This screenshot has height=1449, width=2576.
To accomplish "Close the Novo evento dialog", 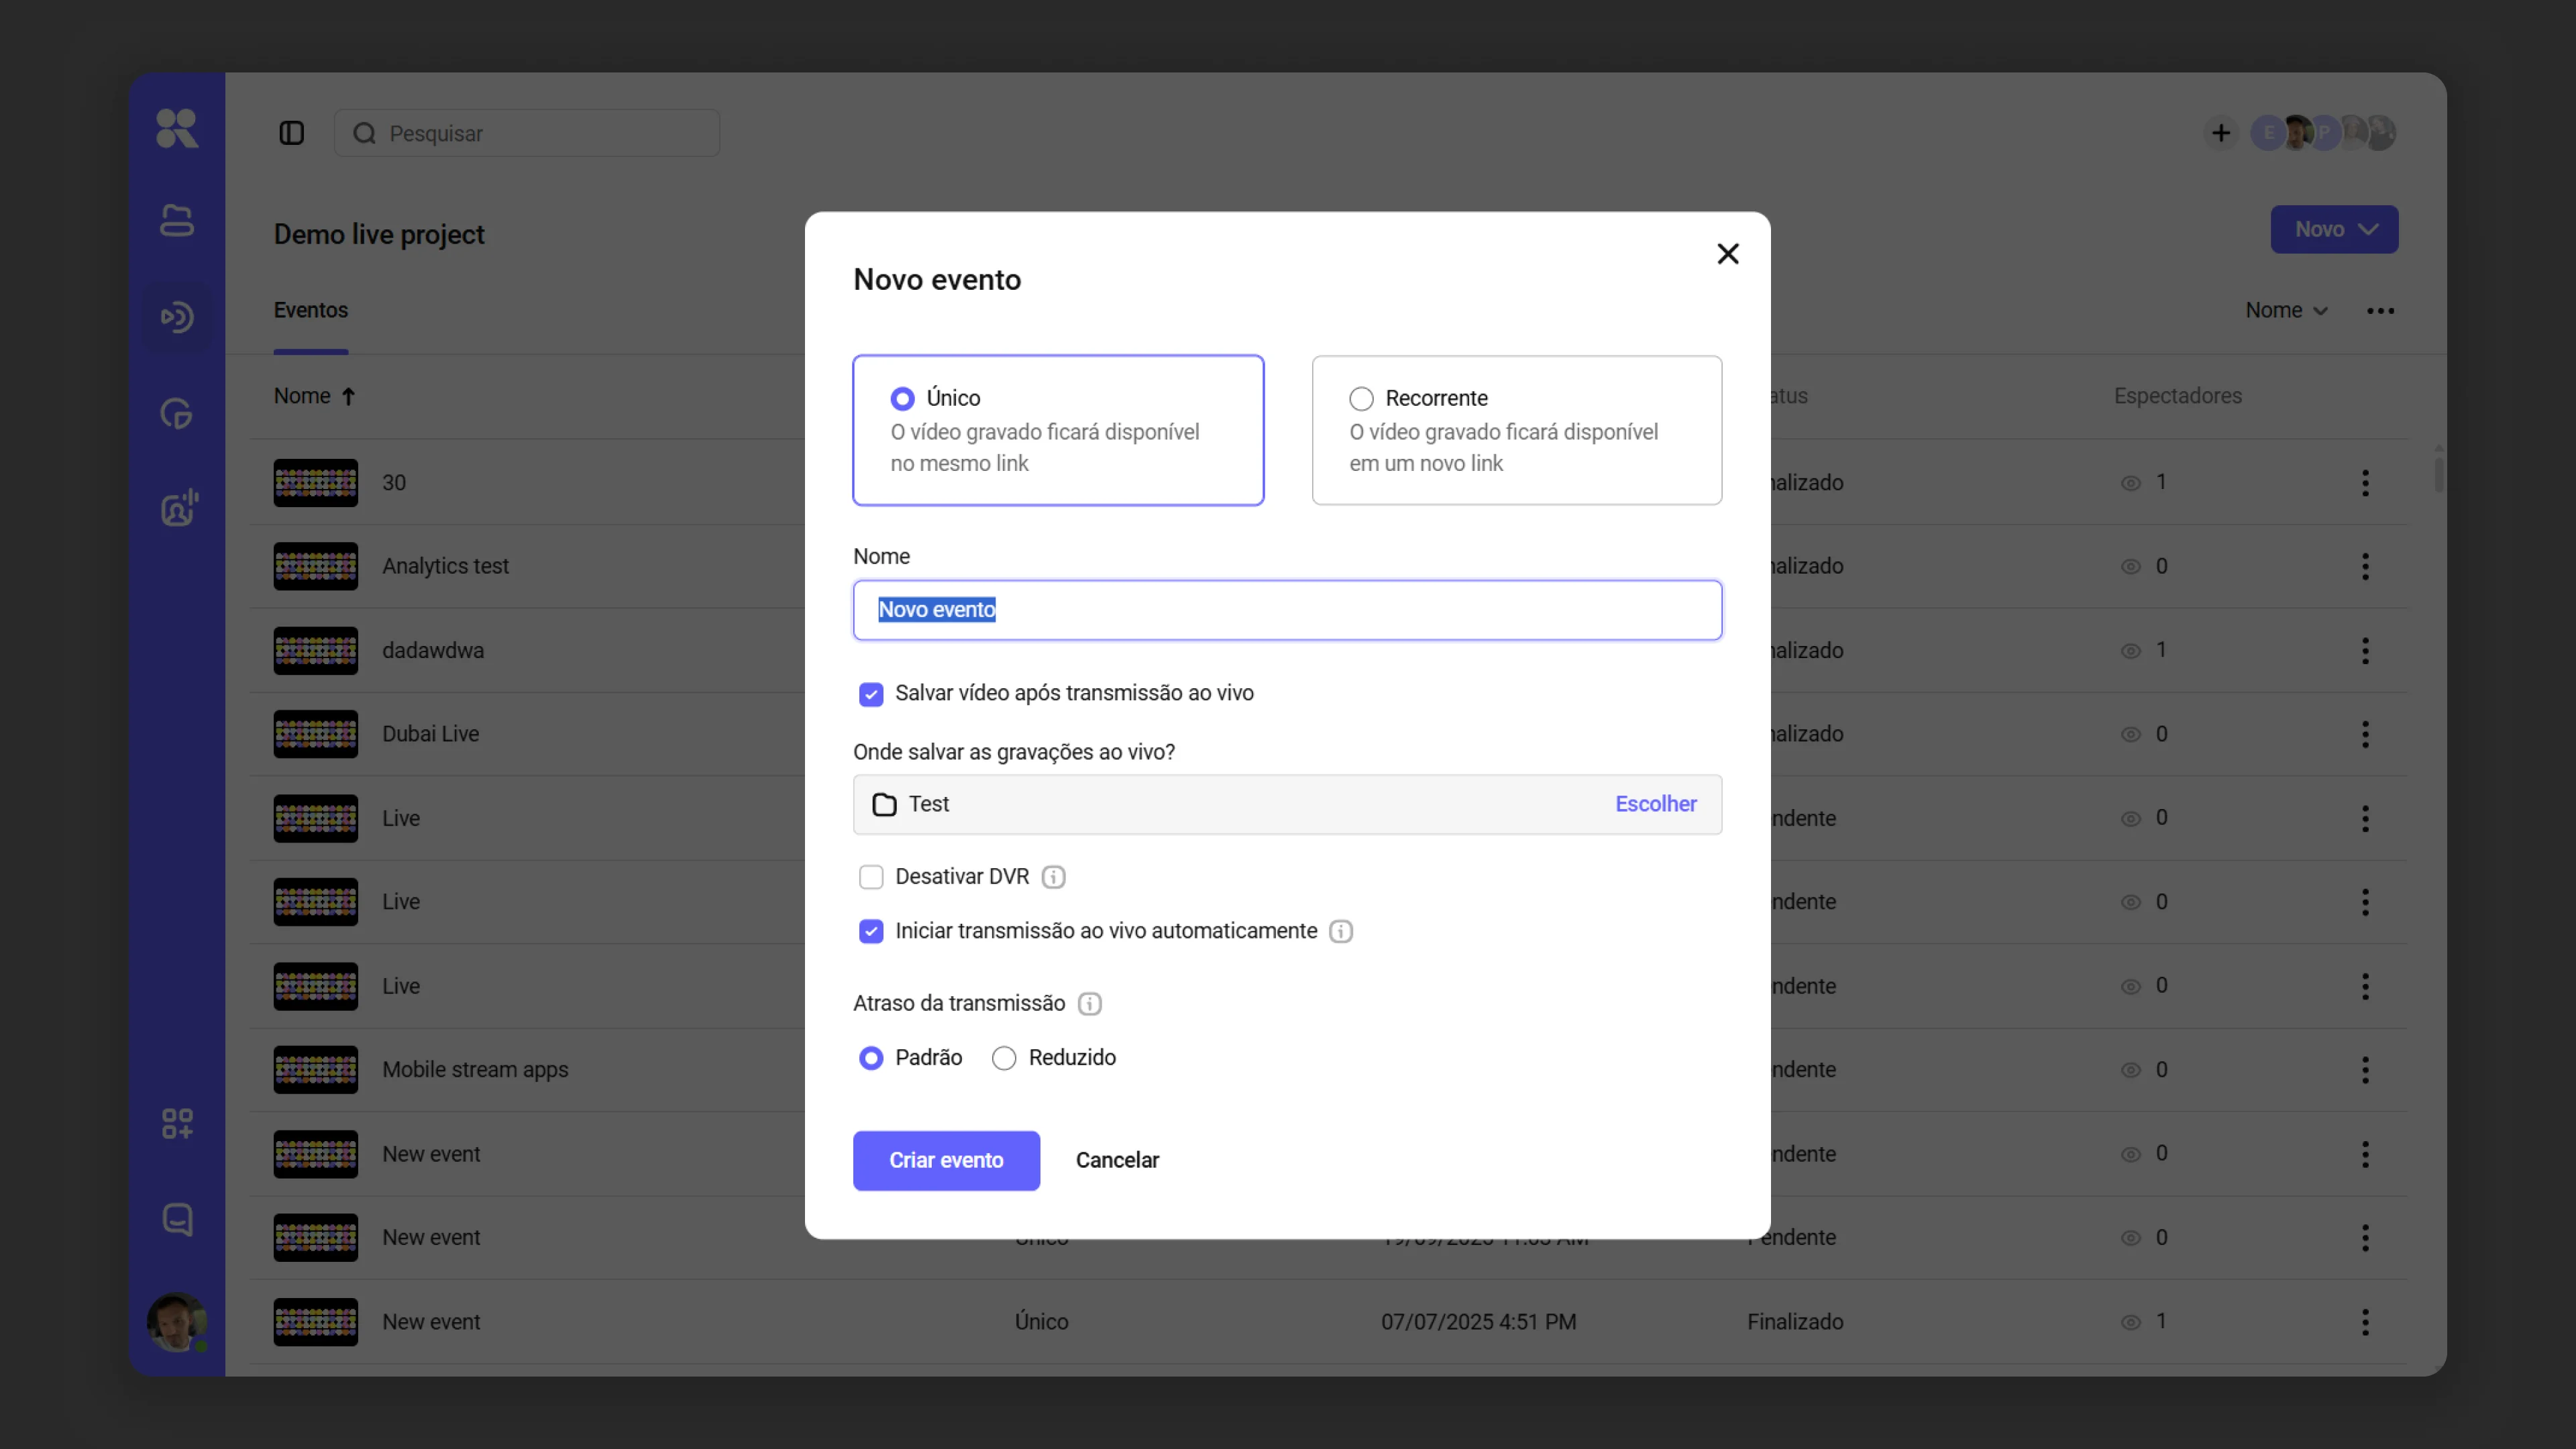I will (1727, 254).
